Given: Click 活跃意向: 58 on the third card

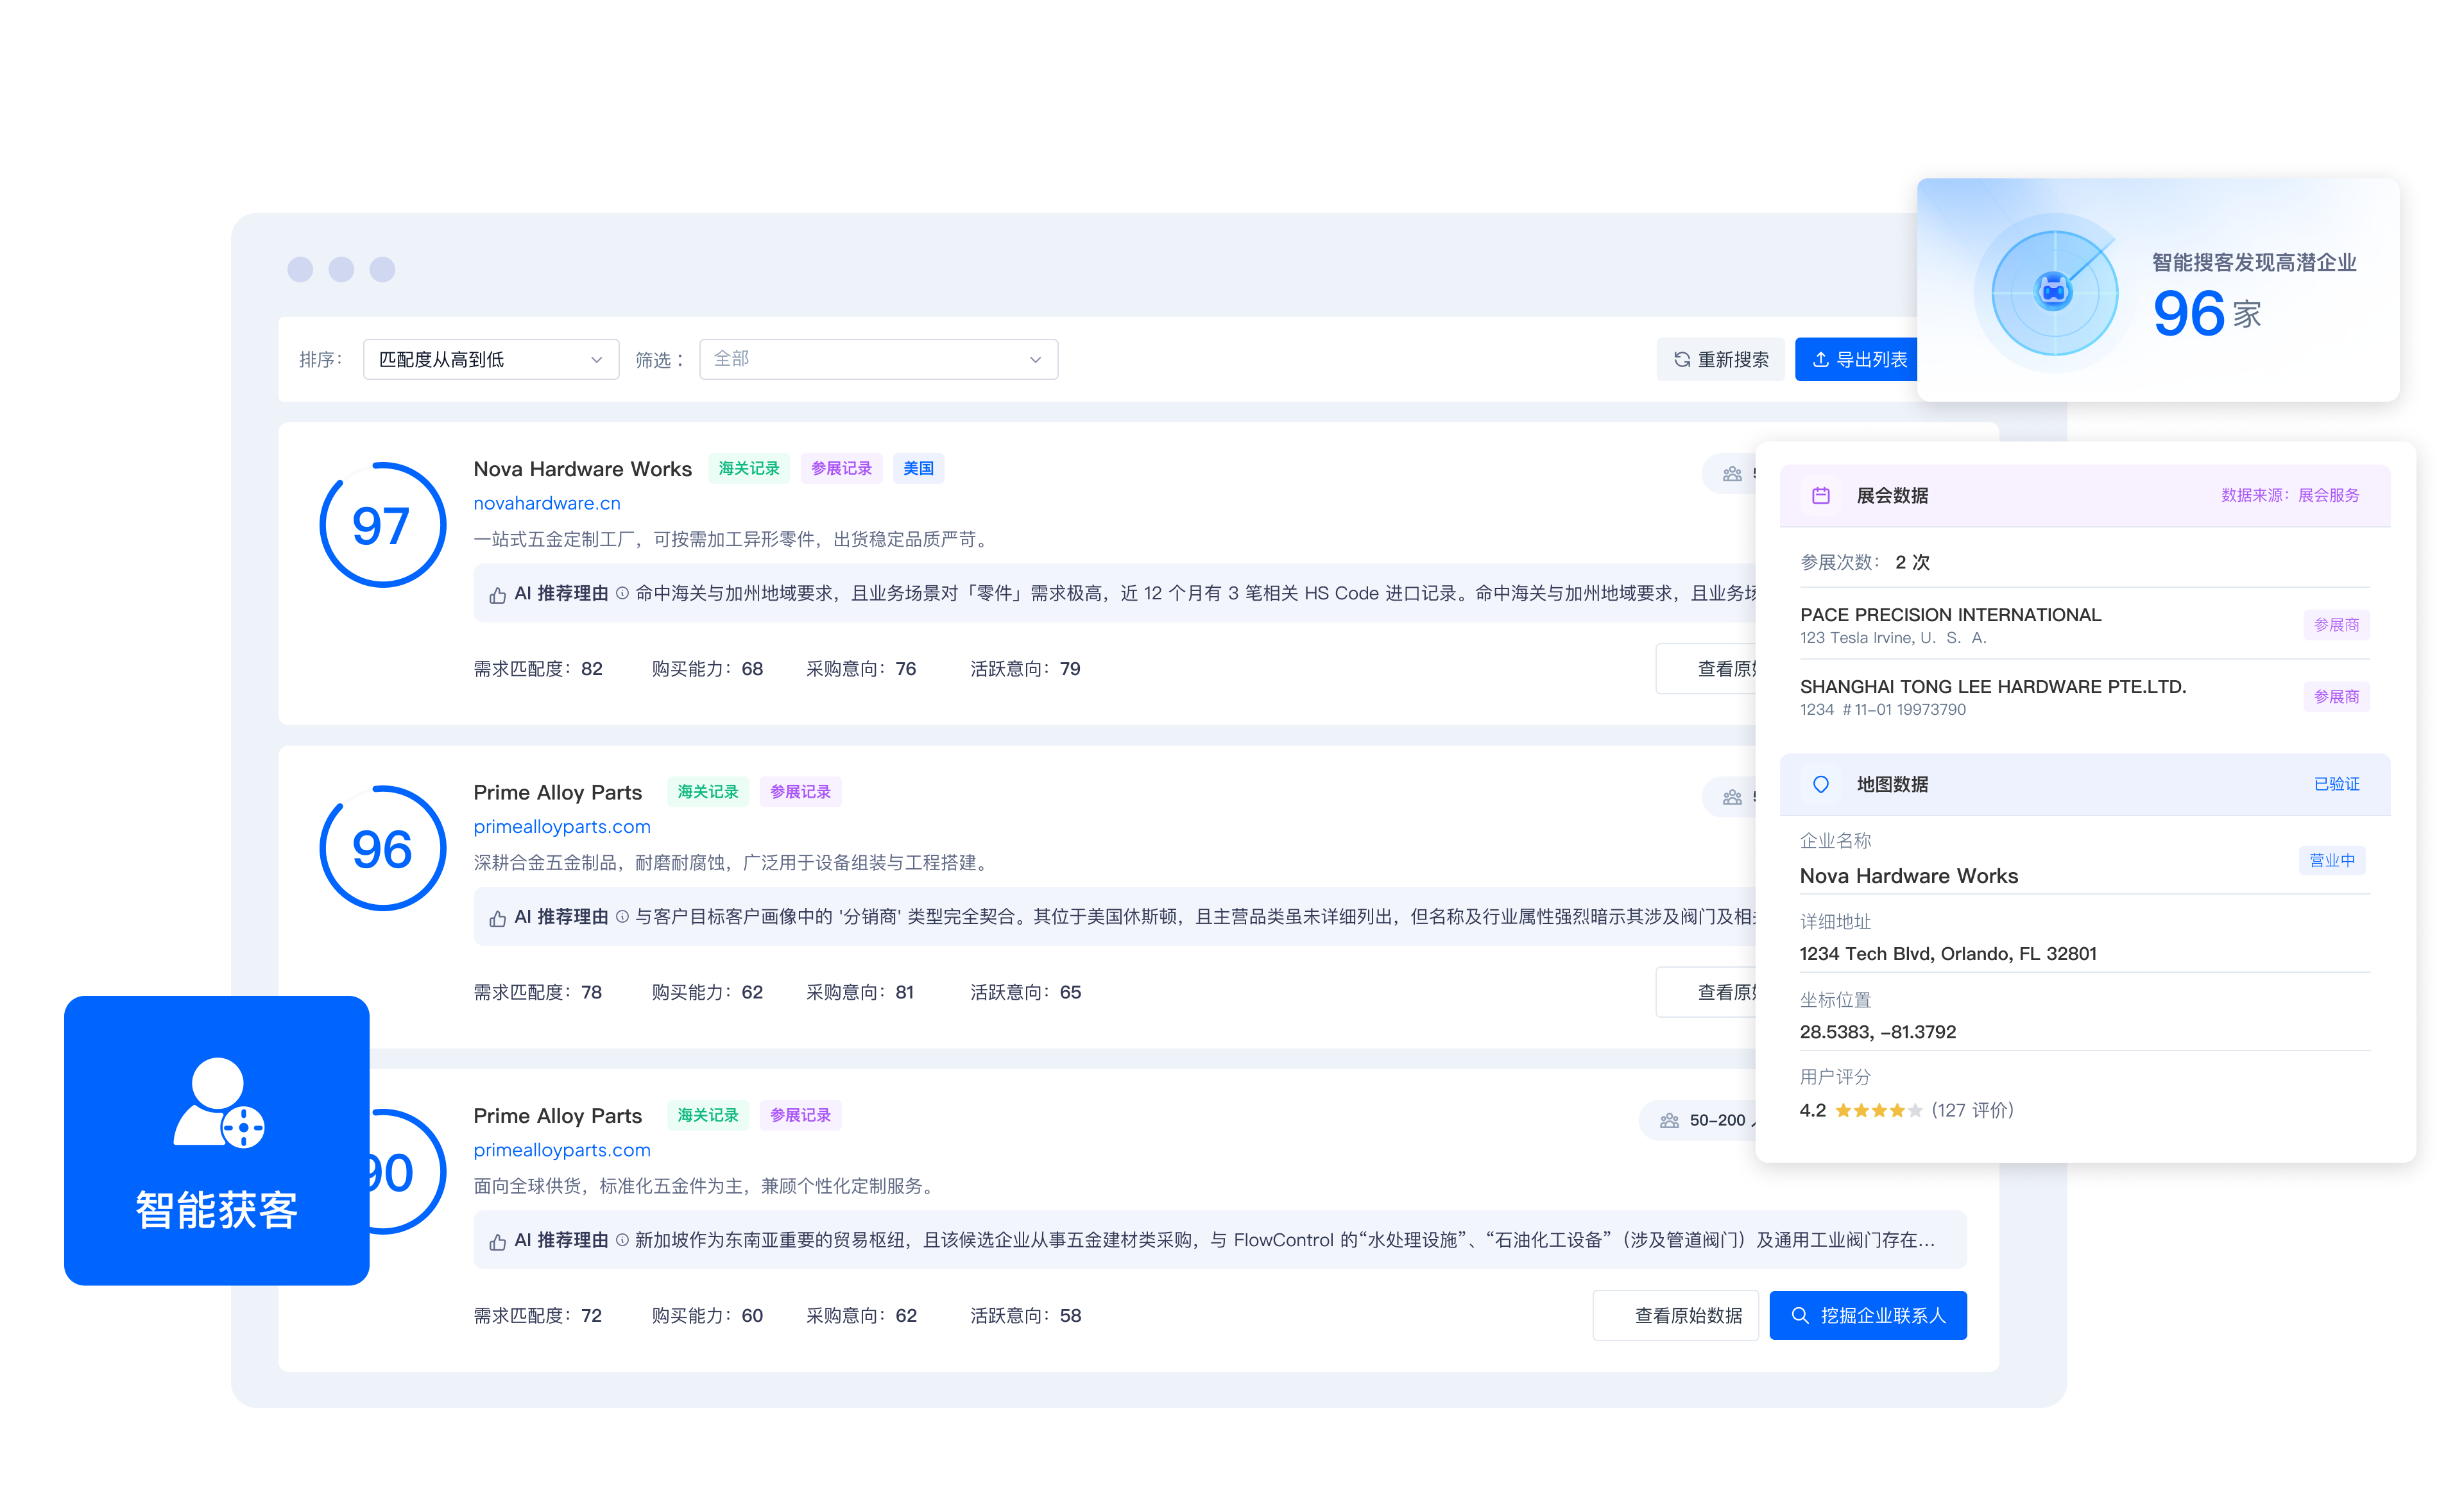Looking at the screenshot, I should point(1025,1316).
